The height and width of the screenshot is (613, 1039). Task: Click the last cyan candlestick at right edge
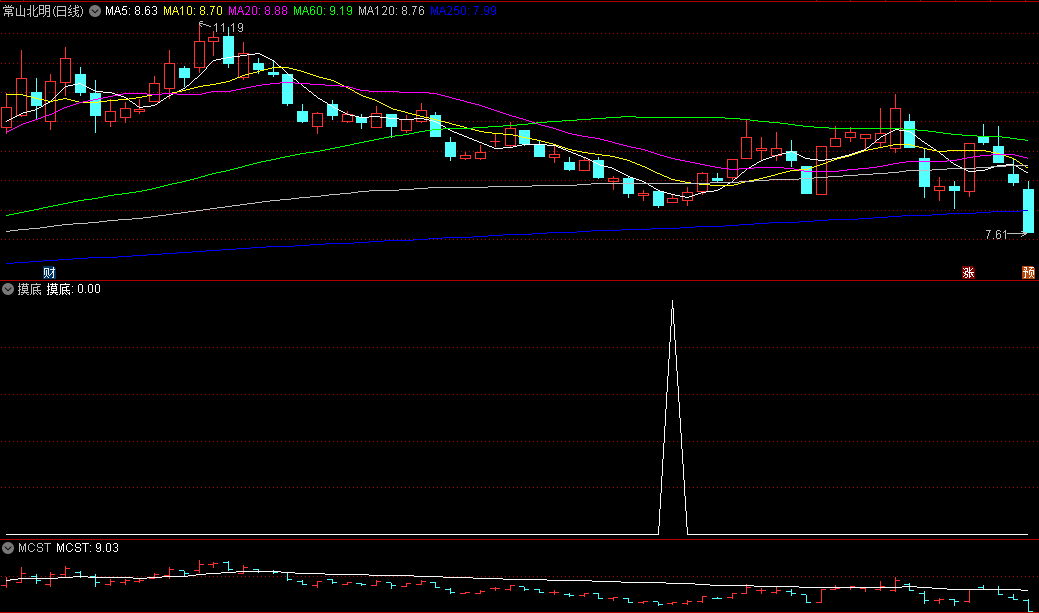[1028, 211]
